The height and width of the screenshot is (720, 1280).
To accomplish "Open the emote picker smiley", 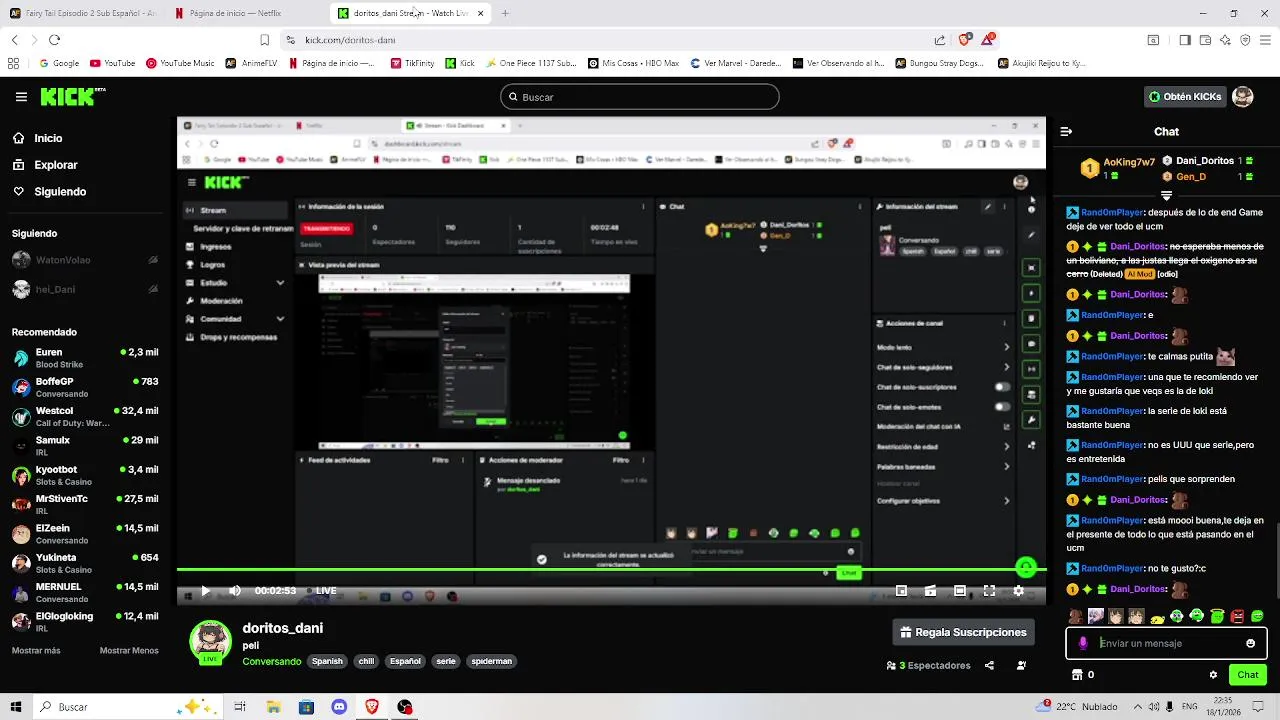I will pos(1250,643).
